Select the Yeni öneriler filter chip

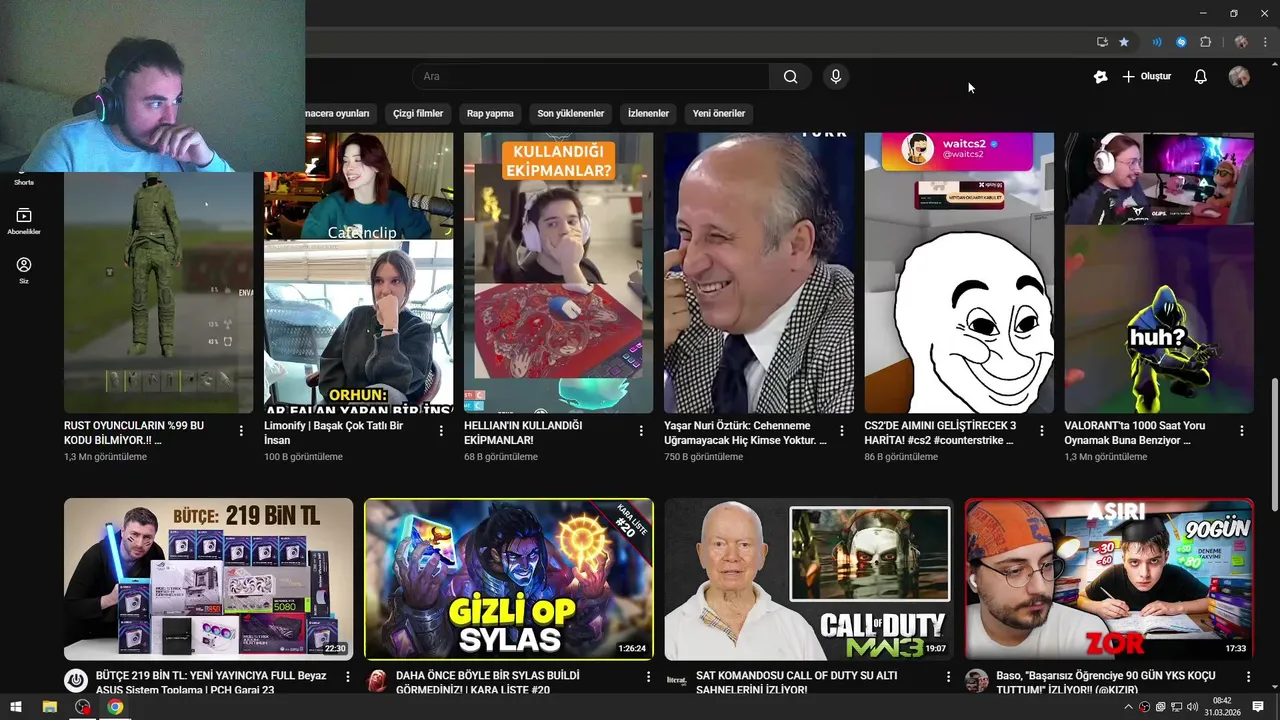click(719, 113)
